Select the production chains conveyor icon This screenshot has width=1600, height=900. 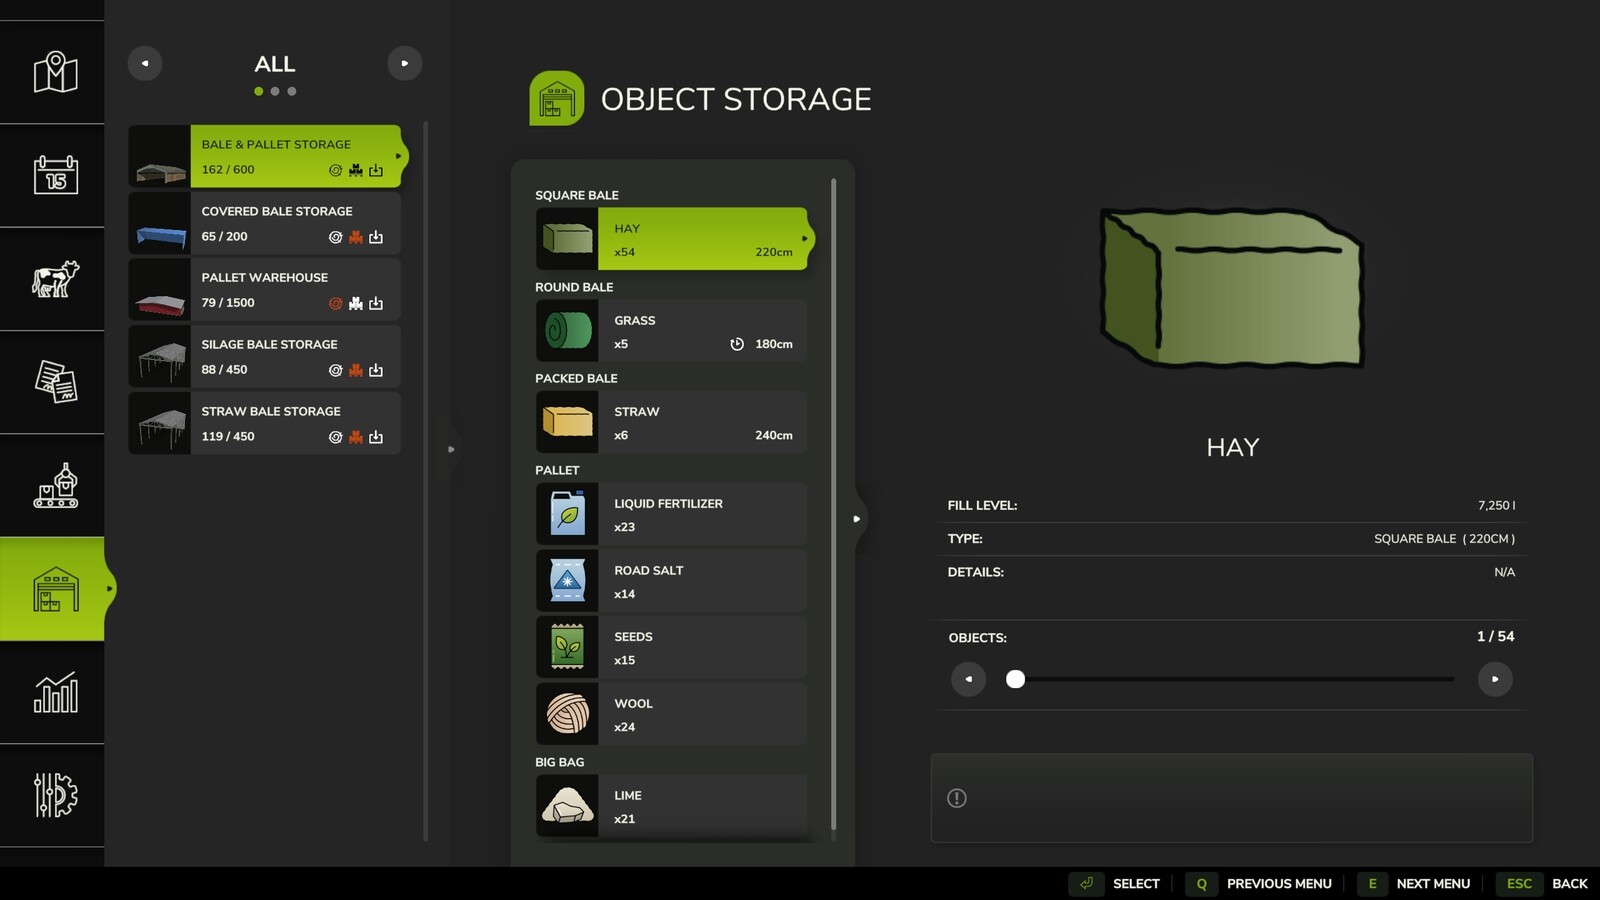tap(53, 484)
